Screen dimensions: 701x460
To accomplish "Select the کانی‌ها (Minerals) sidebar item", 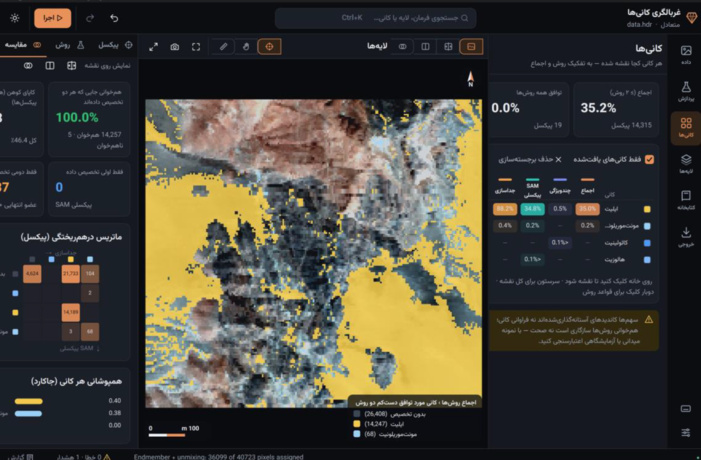I will pos(685,127).
